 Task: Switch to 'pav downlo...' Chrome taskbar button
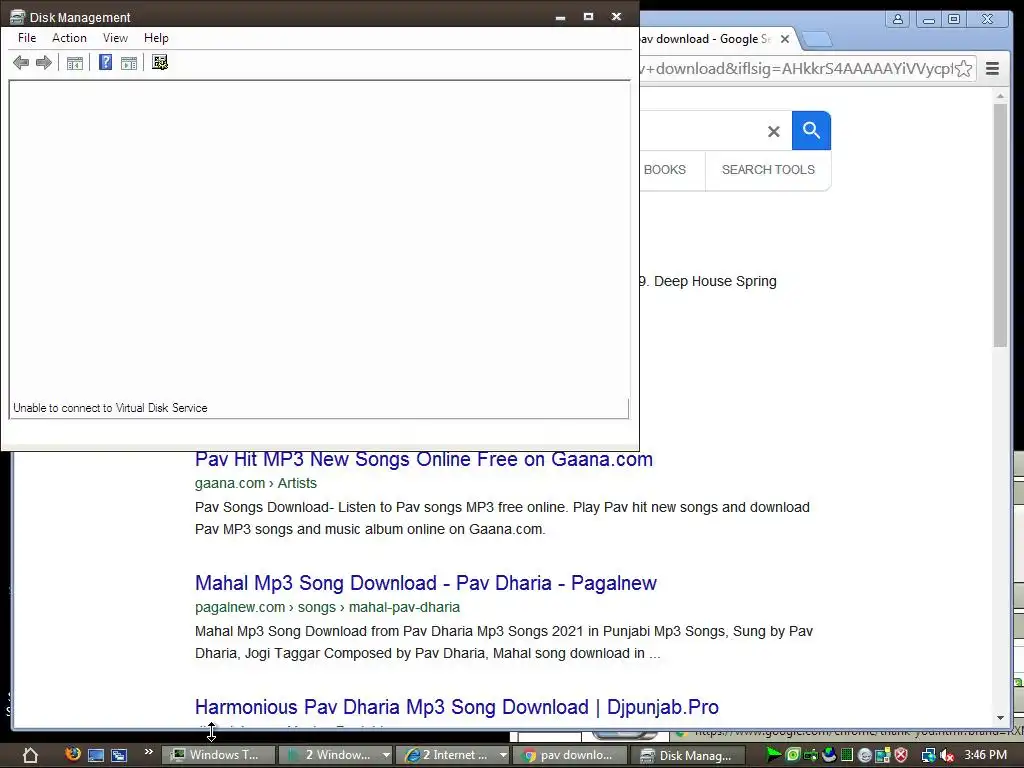[x=571, y=755]
